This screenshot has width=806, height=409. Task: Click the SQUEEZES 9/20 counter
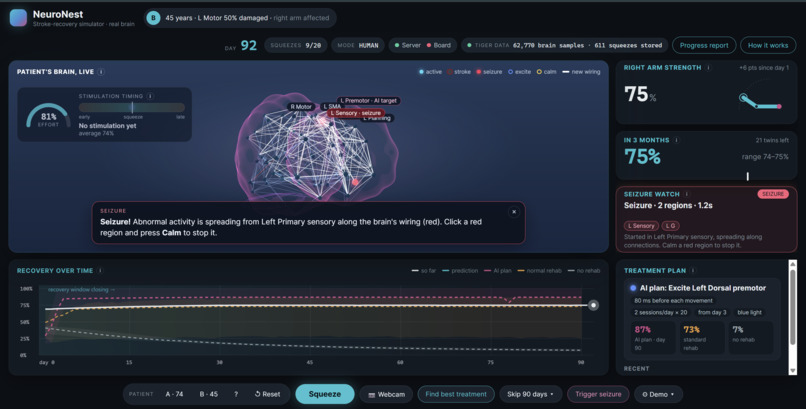[x=296, y=45]
